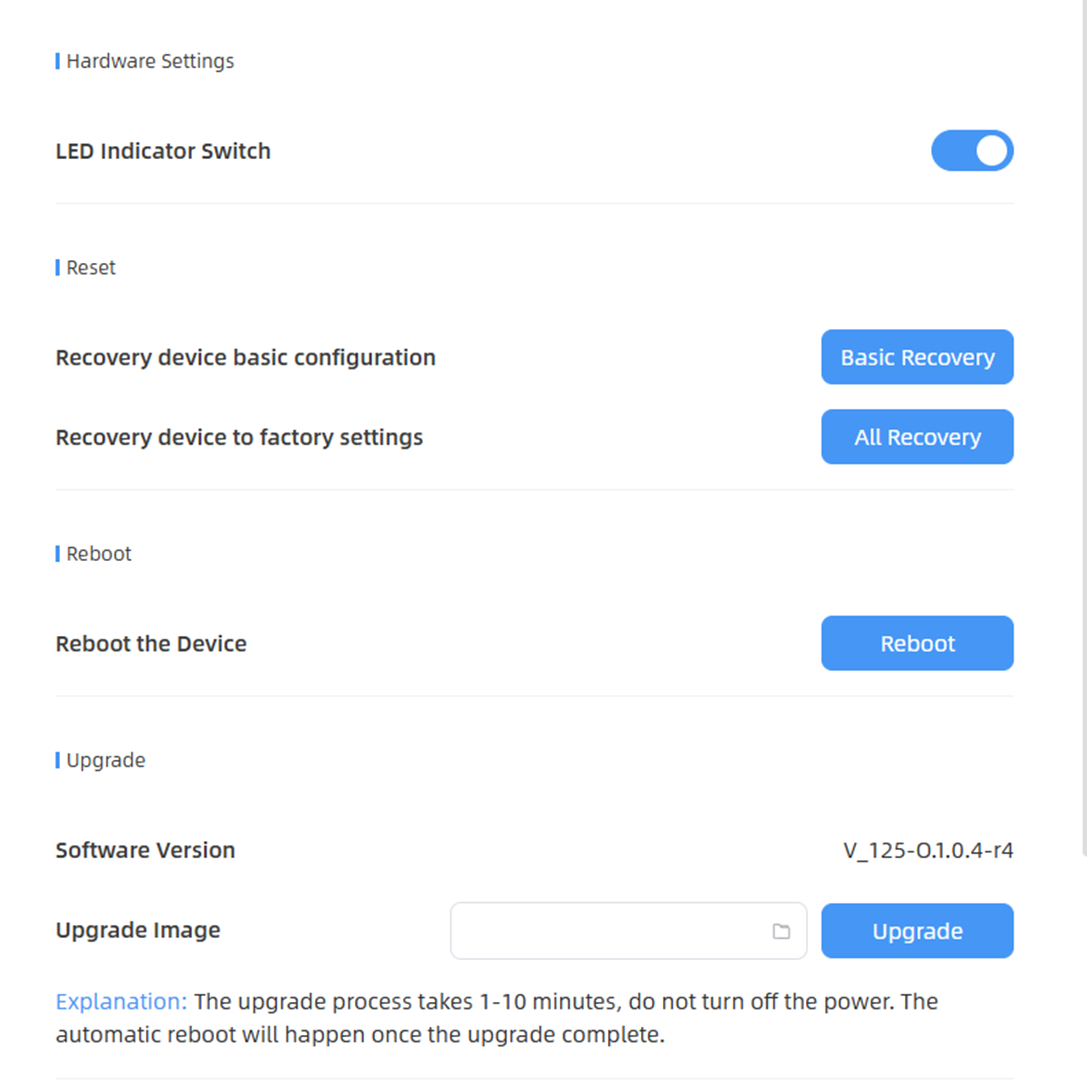This screenshot has height=1082, width=1087.
Task: Click the LED Indicator Switch label
Action: click(163, 152)
